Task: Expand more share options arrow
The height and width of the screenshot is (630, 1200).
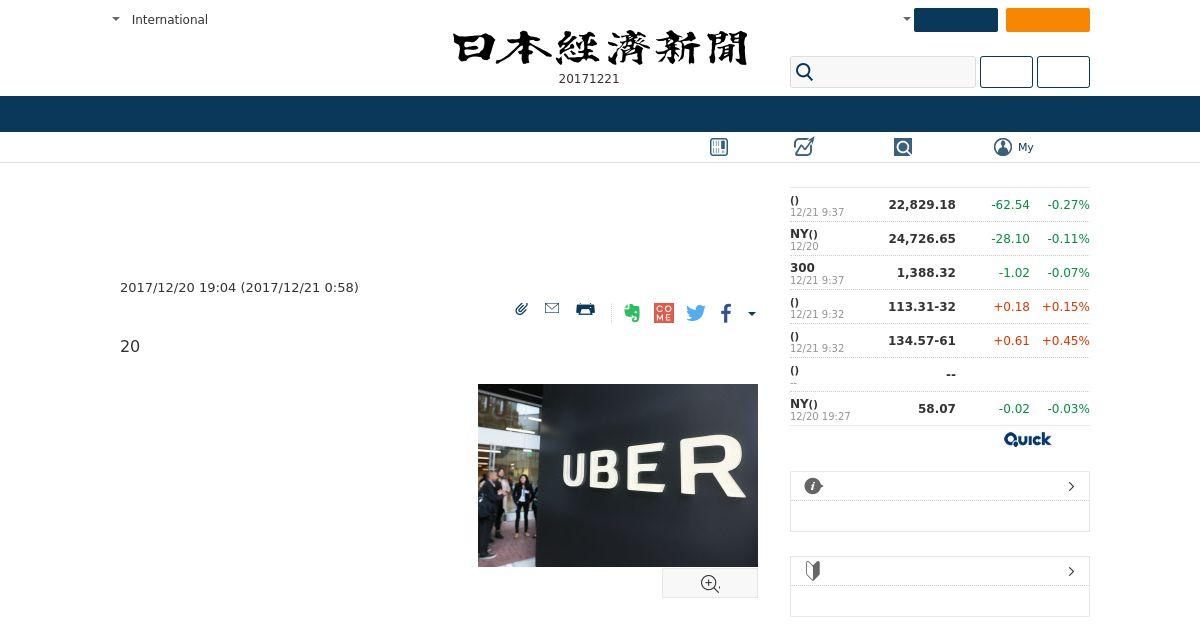Action: click(x=752, y=314)
